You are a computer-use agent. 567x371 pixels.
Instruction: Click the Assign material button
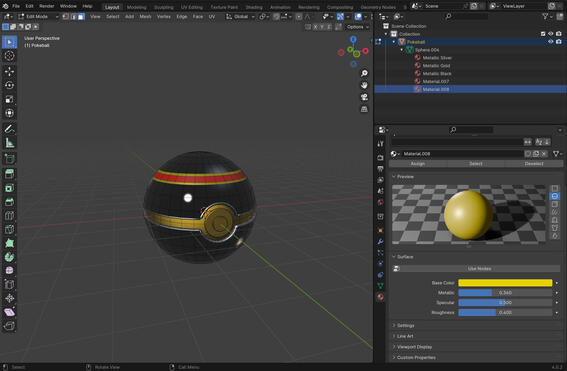[x=418, y=164]
